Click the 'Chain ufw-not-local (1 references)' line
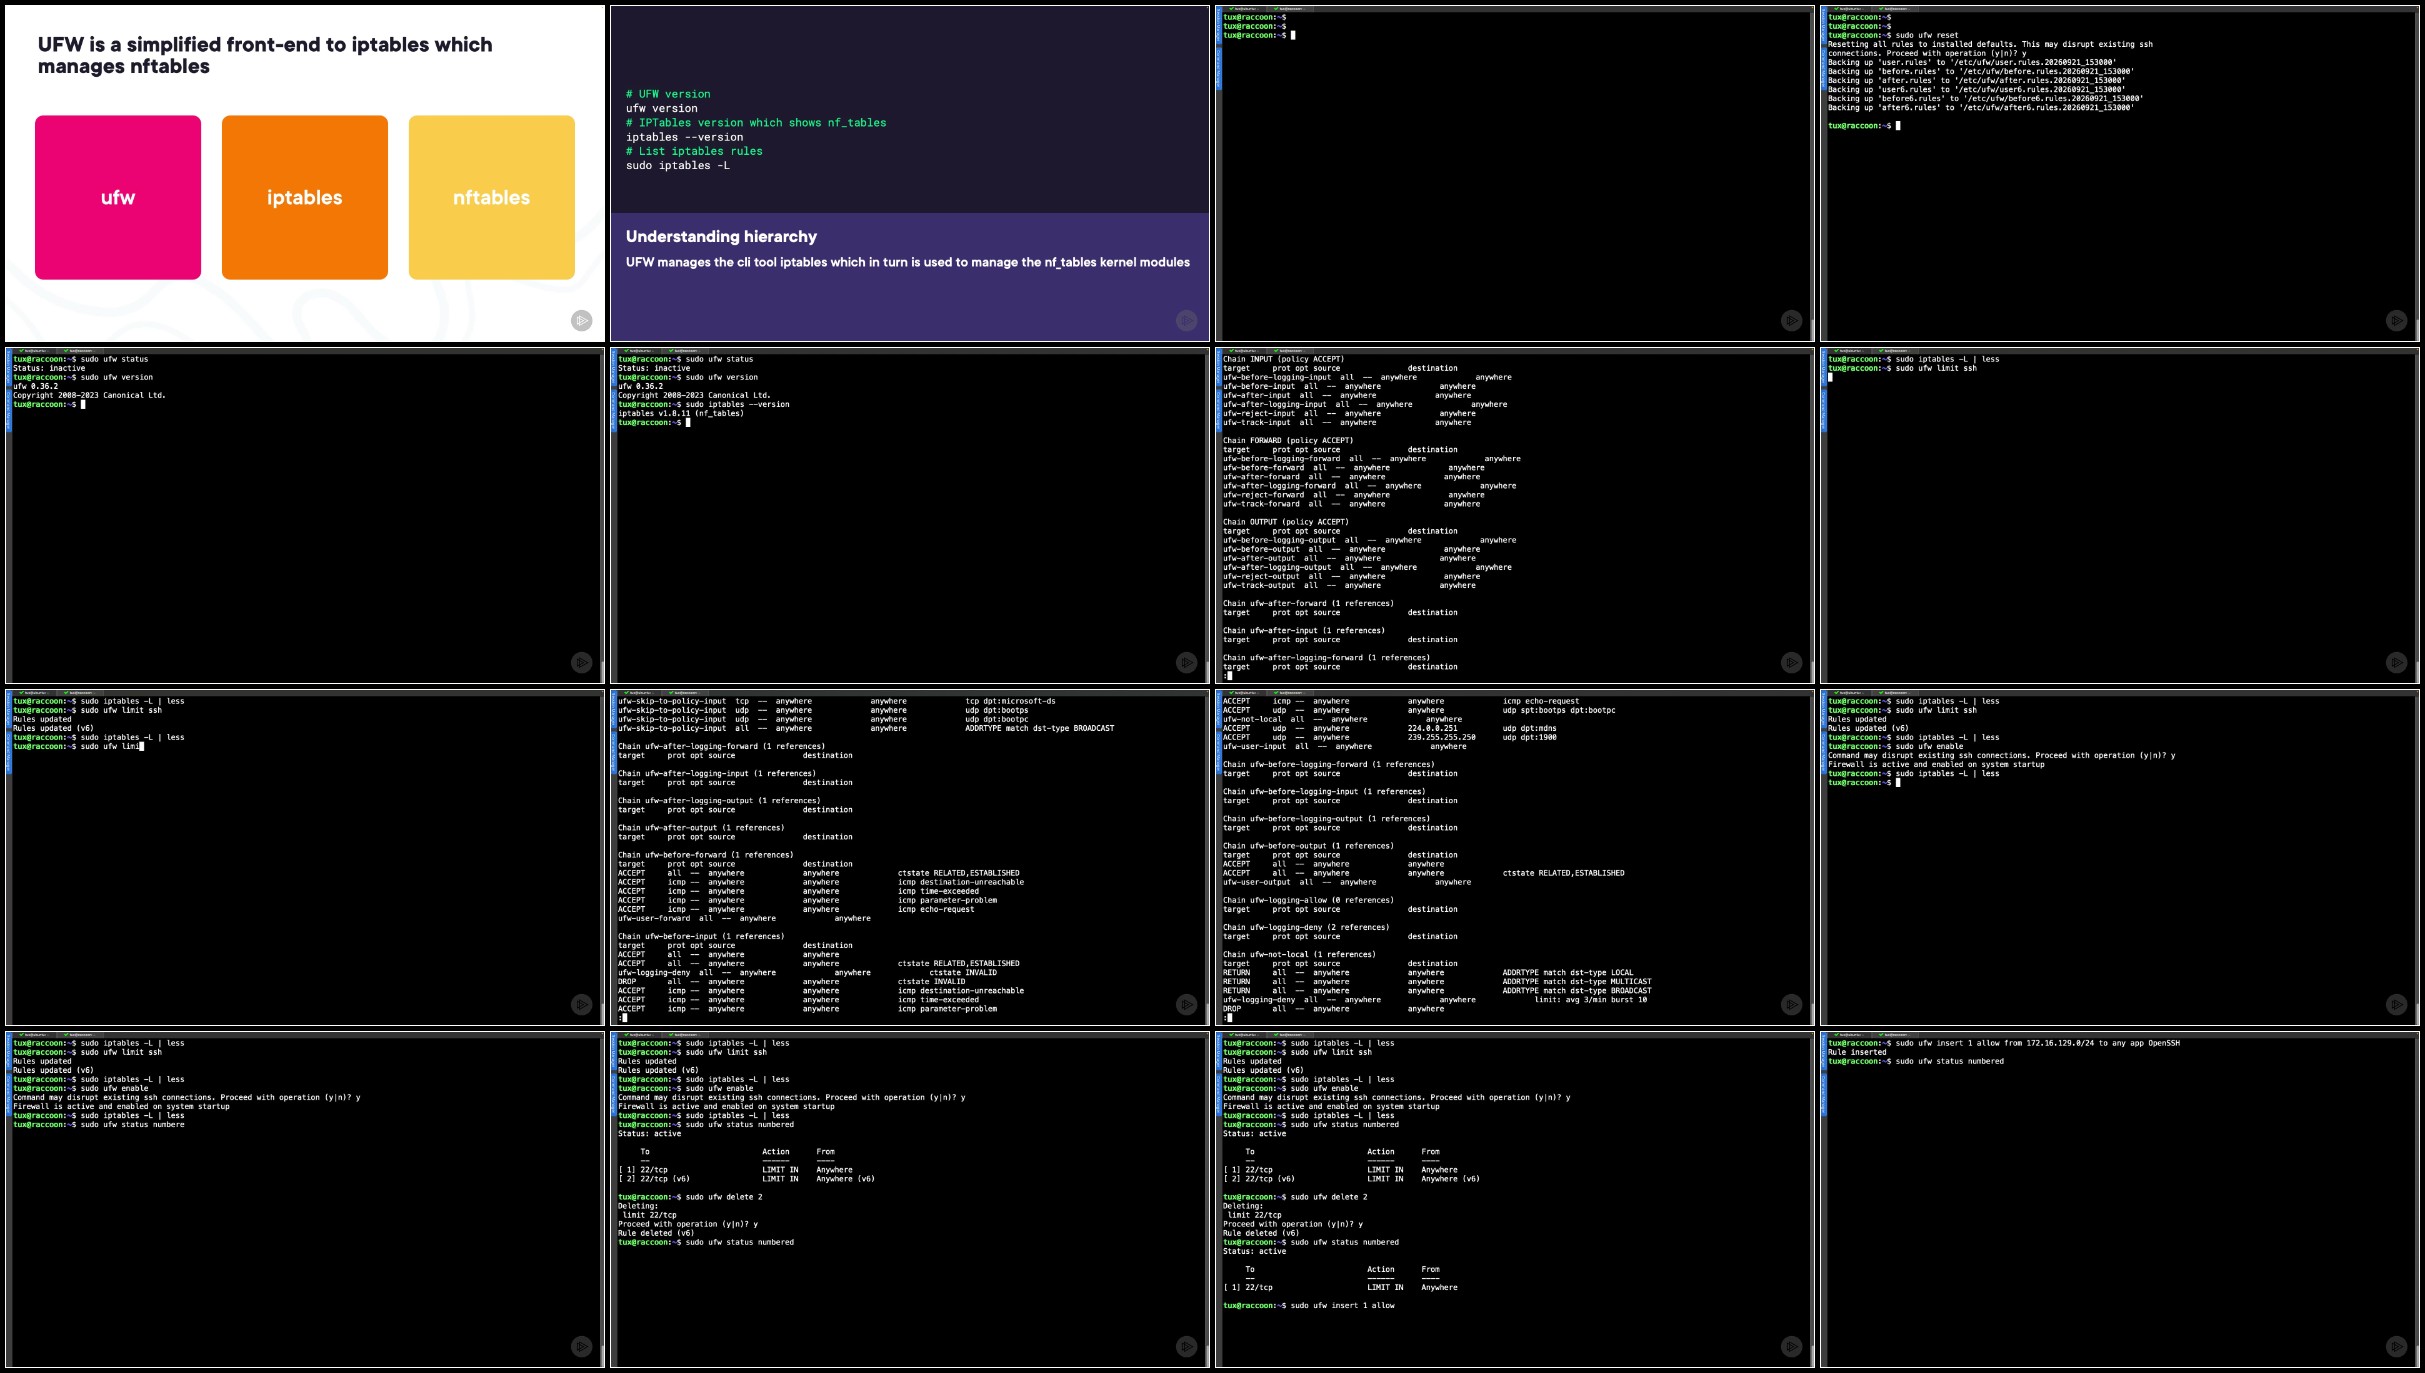 pos(1299,955)
